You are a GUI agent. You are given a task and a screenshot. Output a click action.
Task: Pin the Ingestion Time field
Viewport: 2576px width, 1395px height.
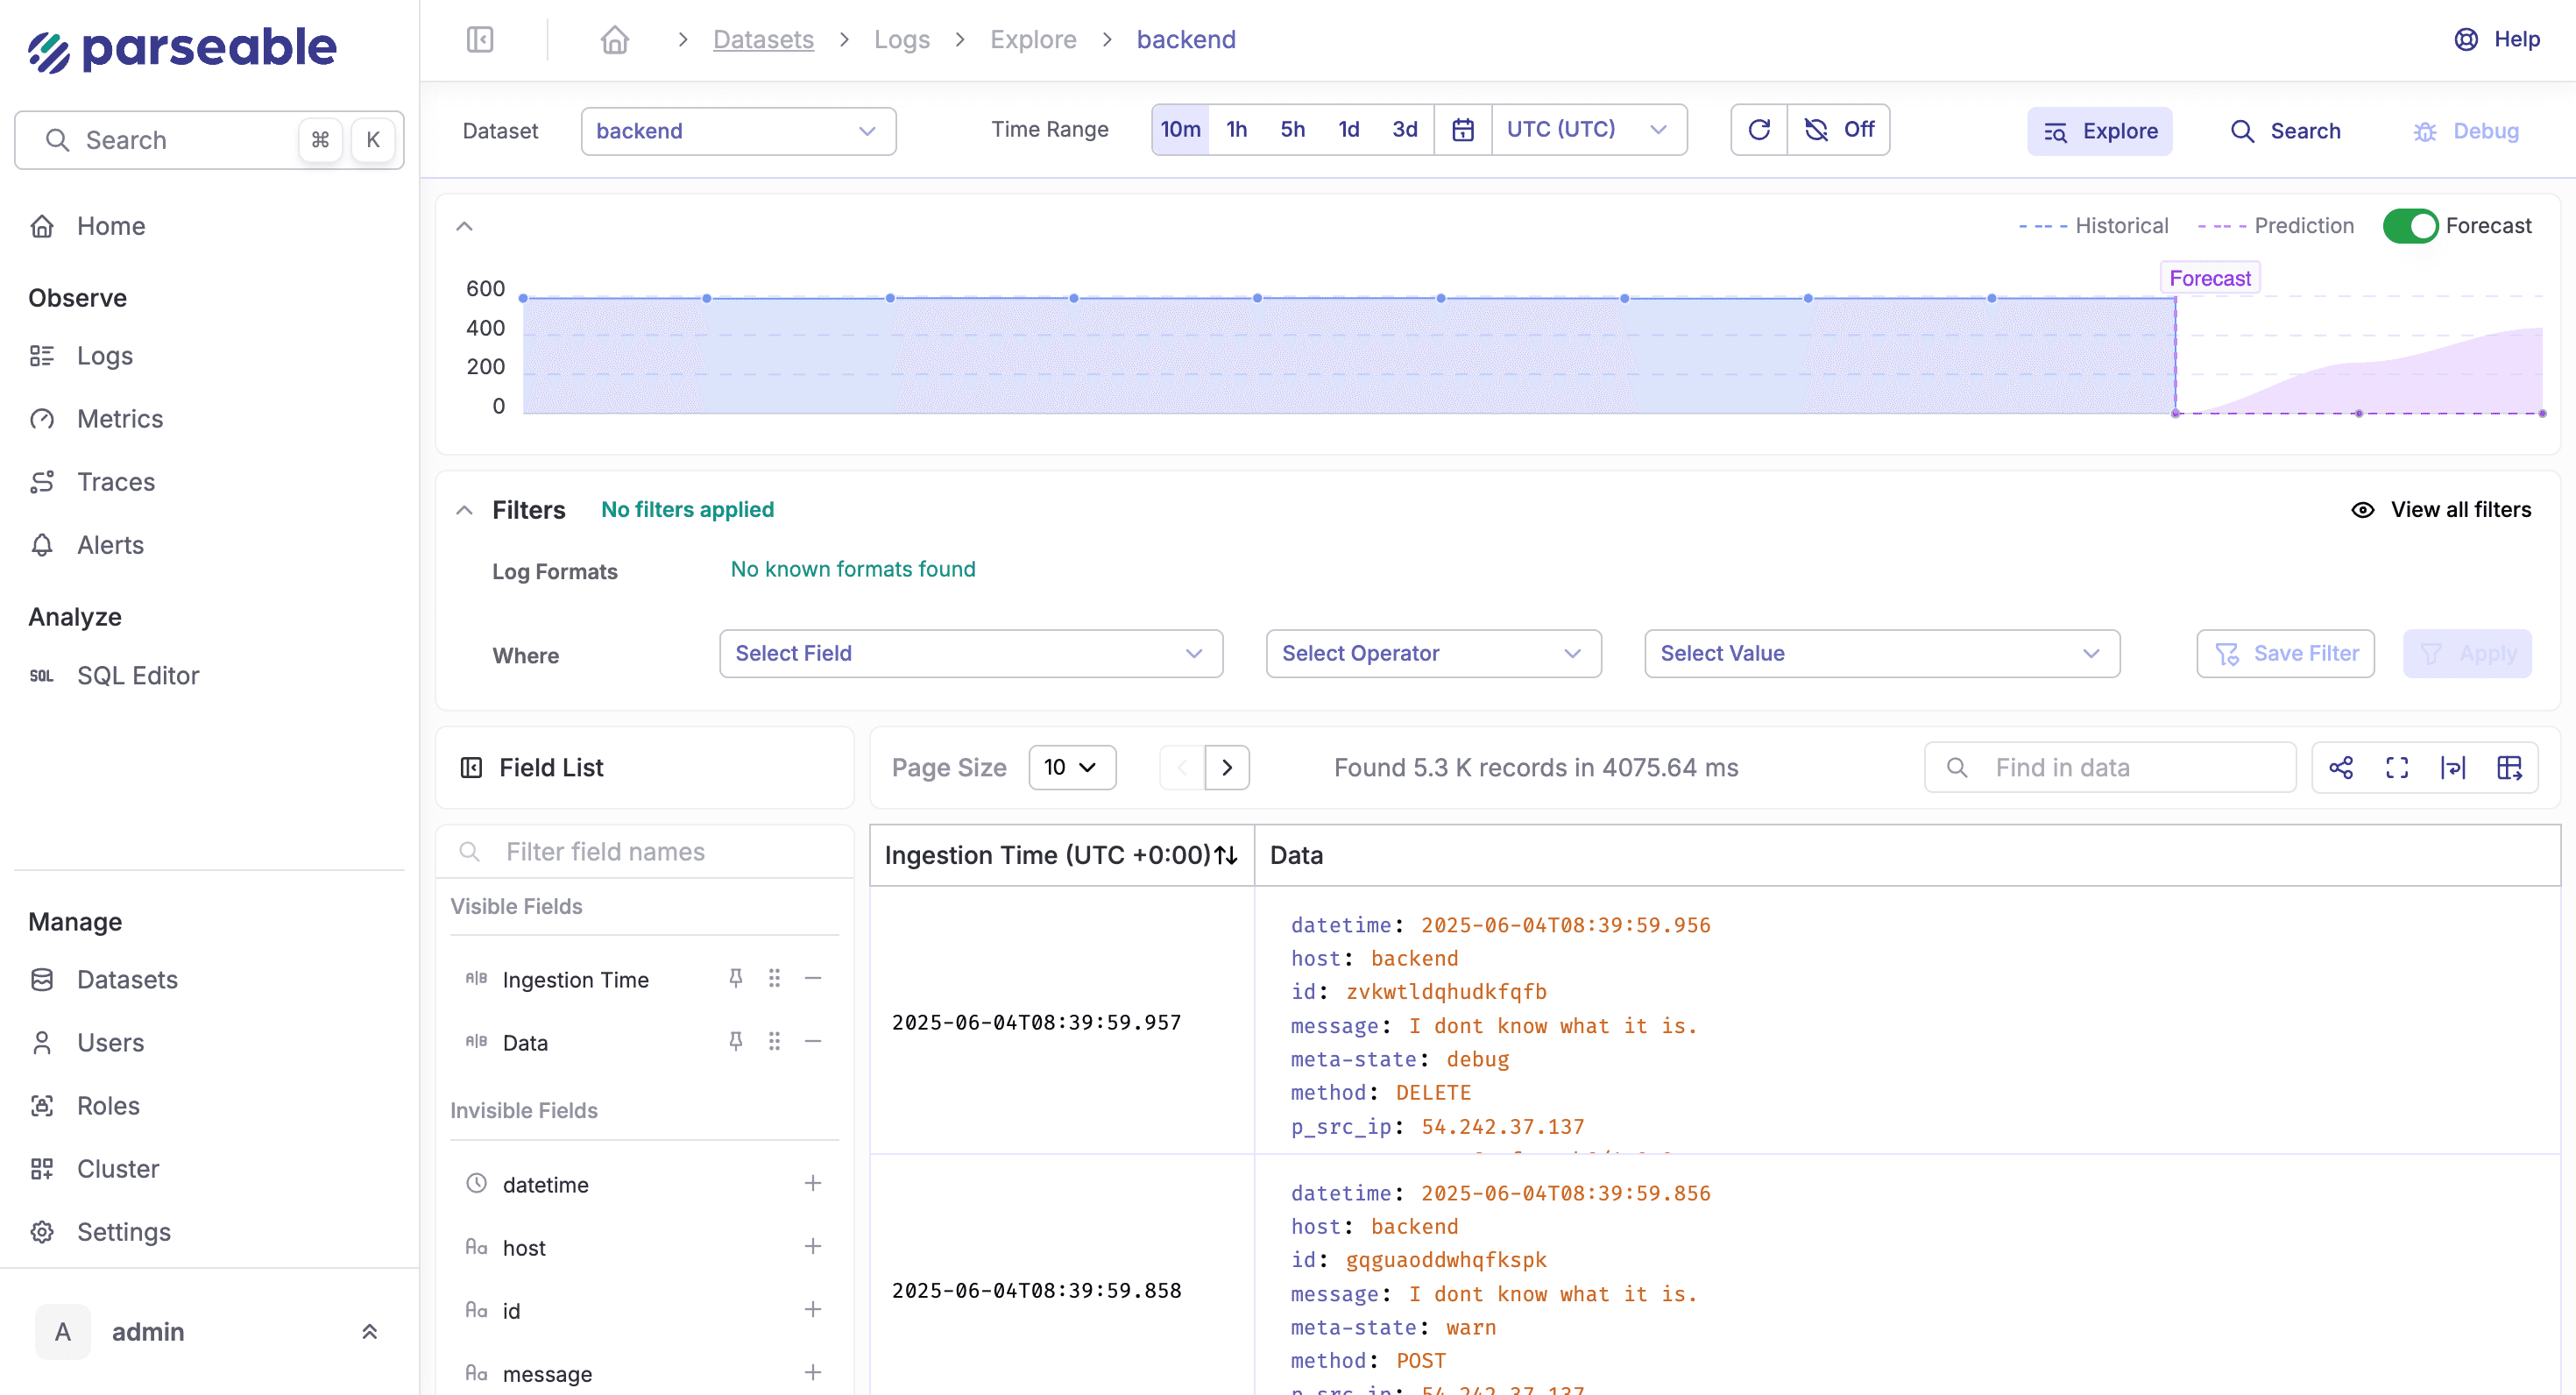pos(736,978)
